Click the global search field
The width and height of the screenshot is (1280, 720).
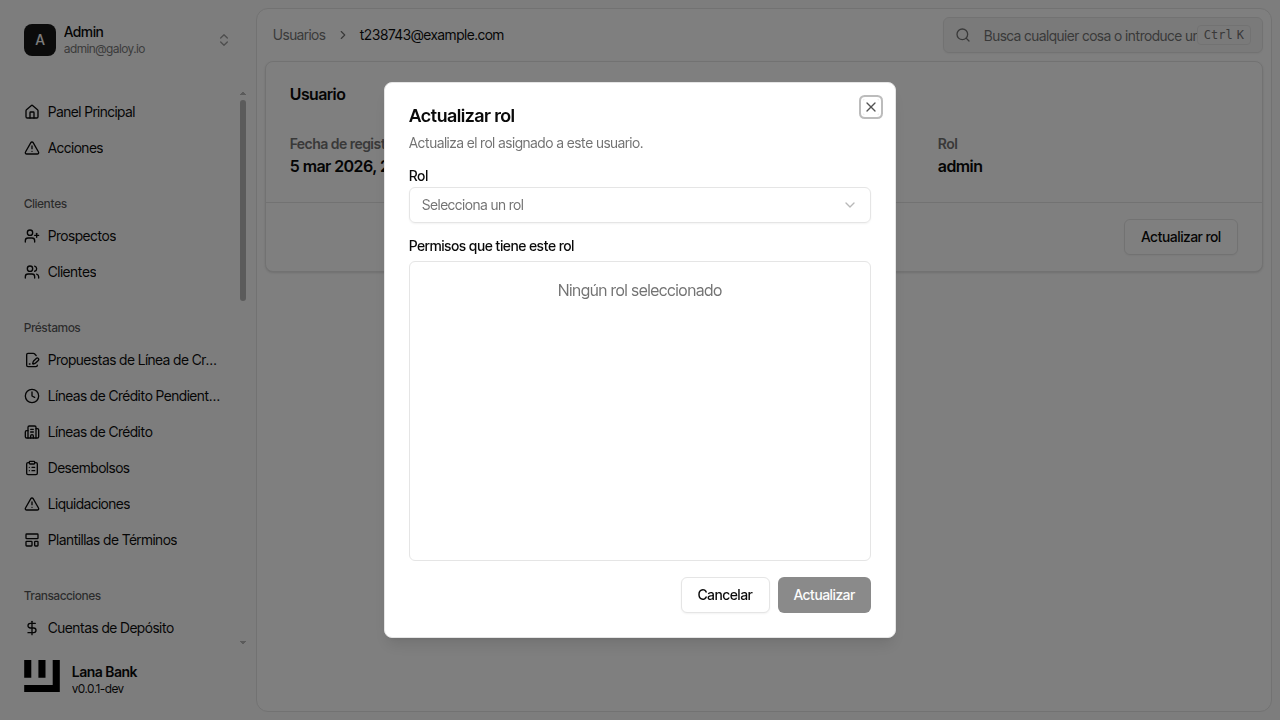[1100, 35]
